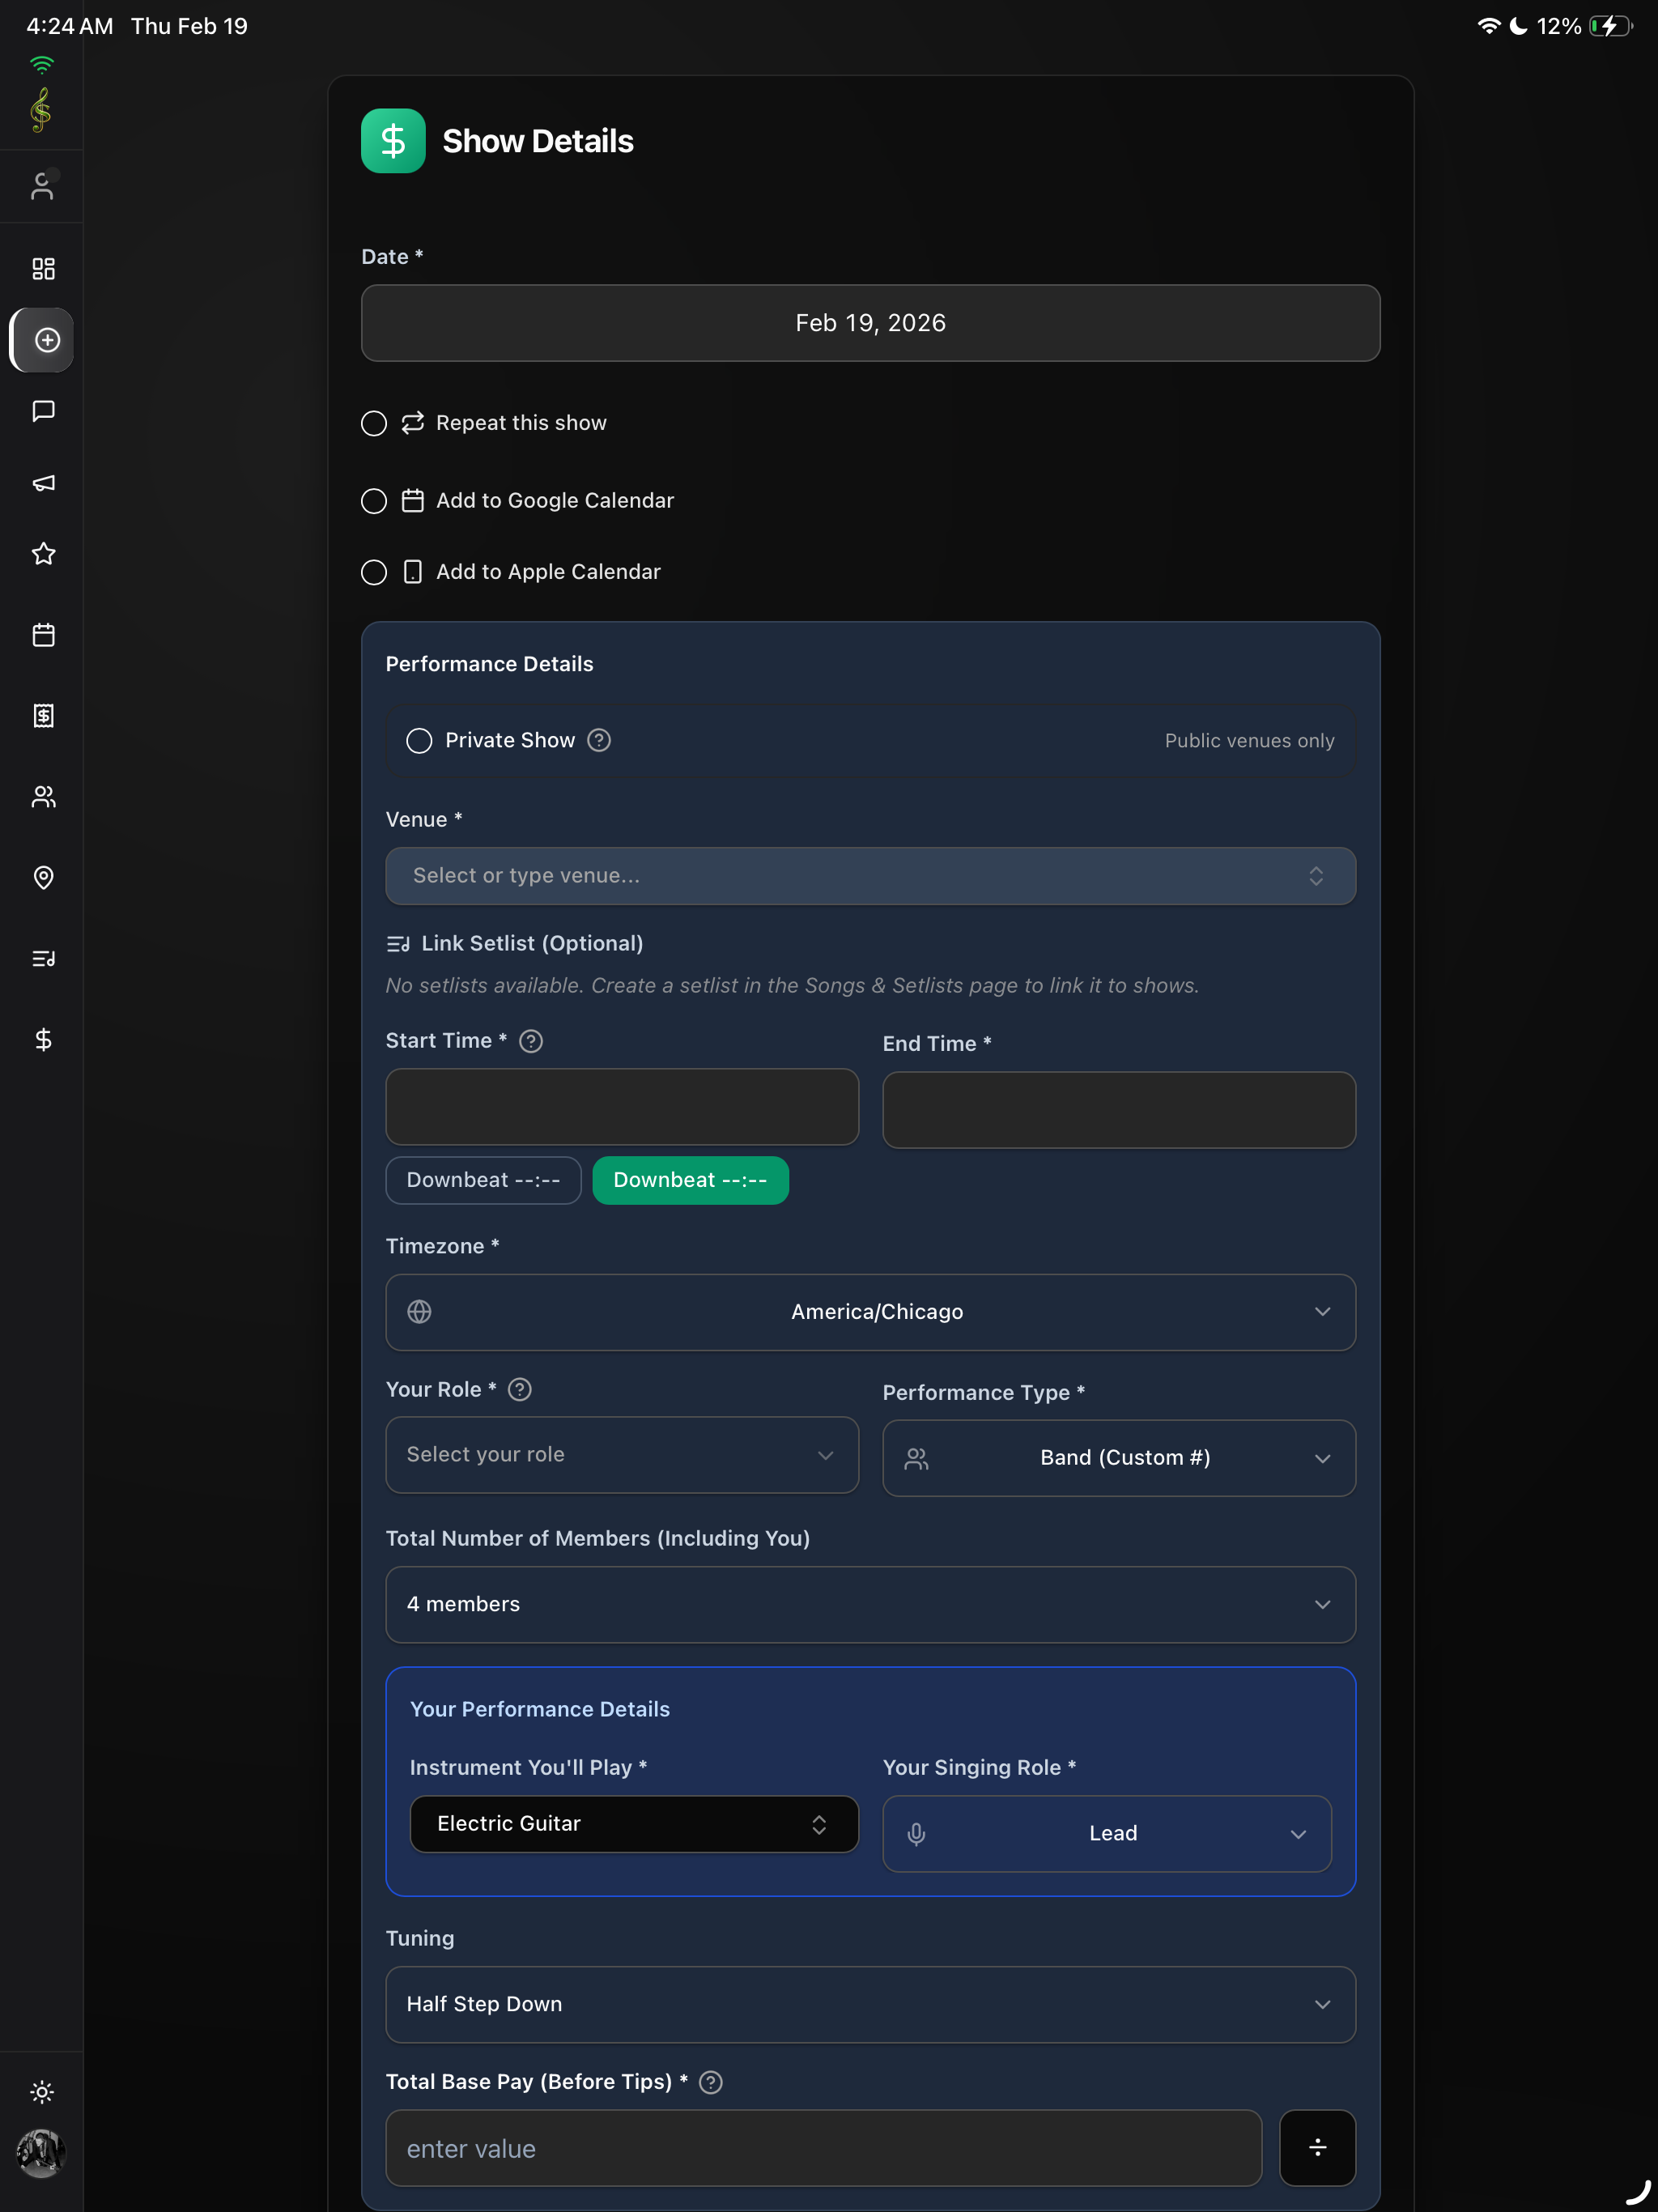Screen dimensions: 1658x2212
Task: Open the megaphone announcements icon
Action: click(x=43, y=483)
